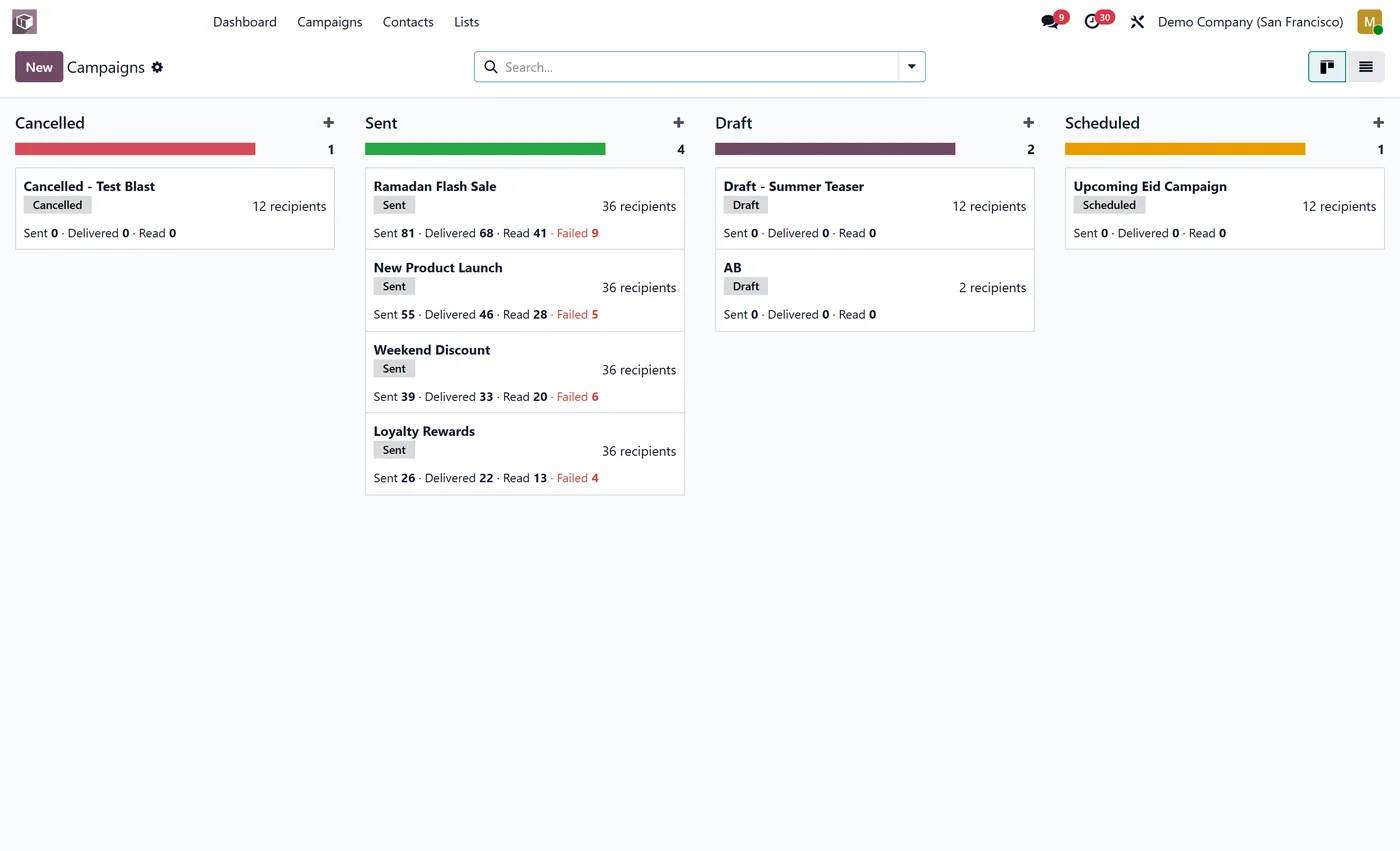The image size is (1400, 851).
Task: Open the AB draft campaign
Action: (x=875, y=290)
